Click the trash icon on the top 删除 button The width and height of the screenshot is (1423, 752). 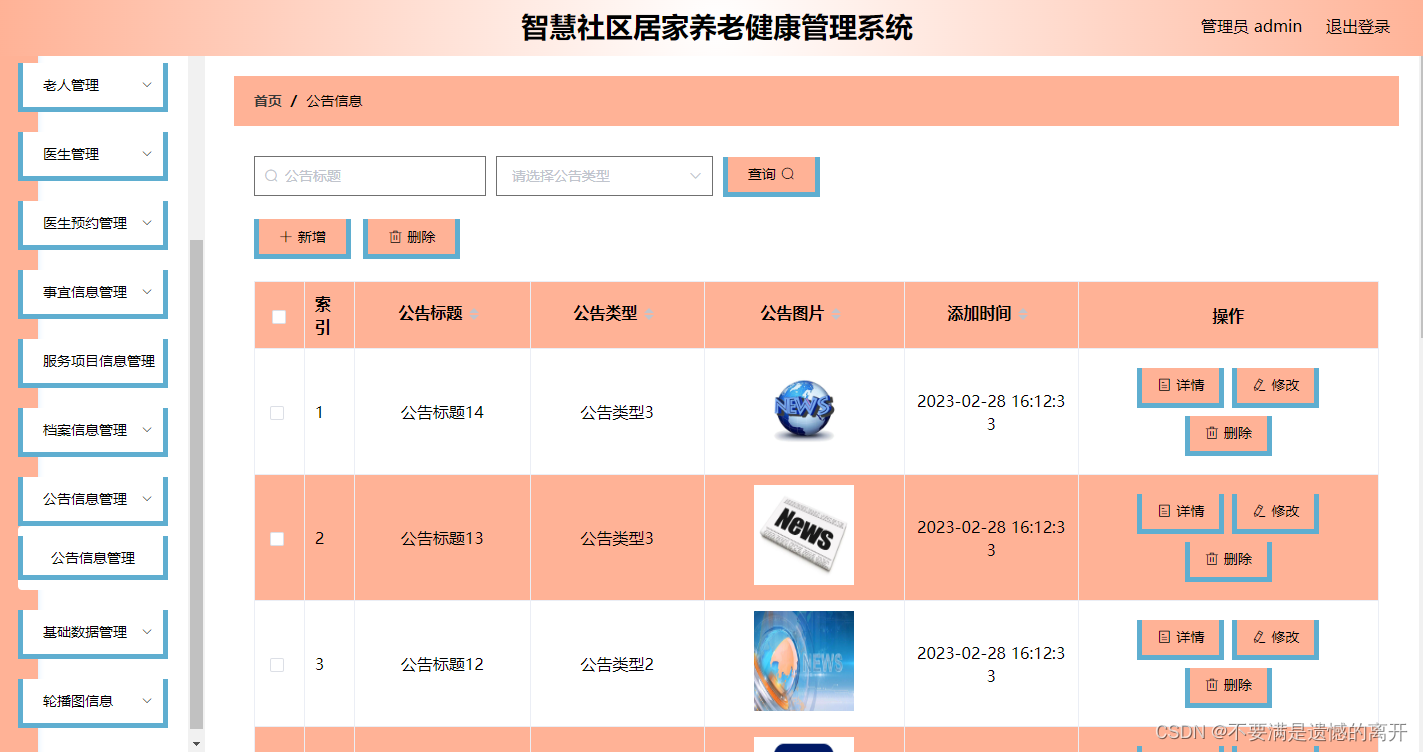click(395, 237)
